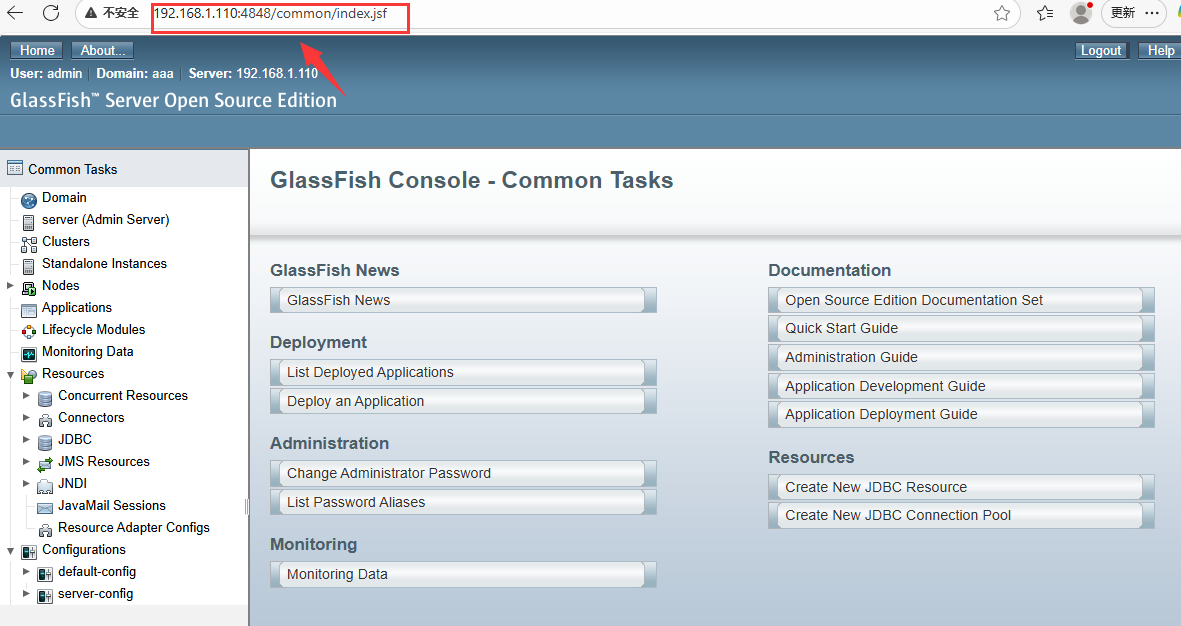1181x626 pixels.
Task: Click the navigation pane splitter handle
Action: coord(246,507)
